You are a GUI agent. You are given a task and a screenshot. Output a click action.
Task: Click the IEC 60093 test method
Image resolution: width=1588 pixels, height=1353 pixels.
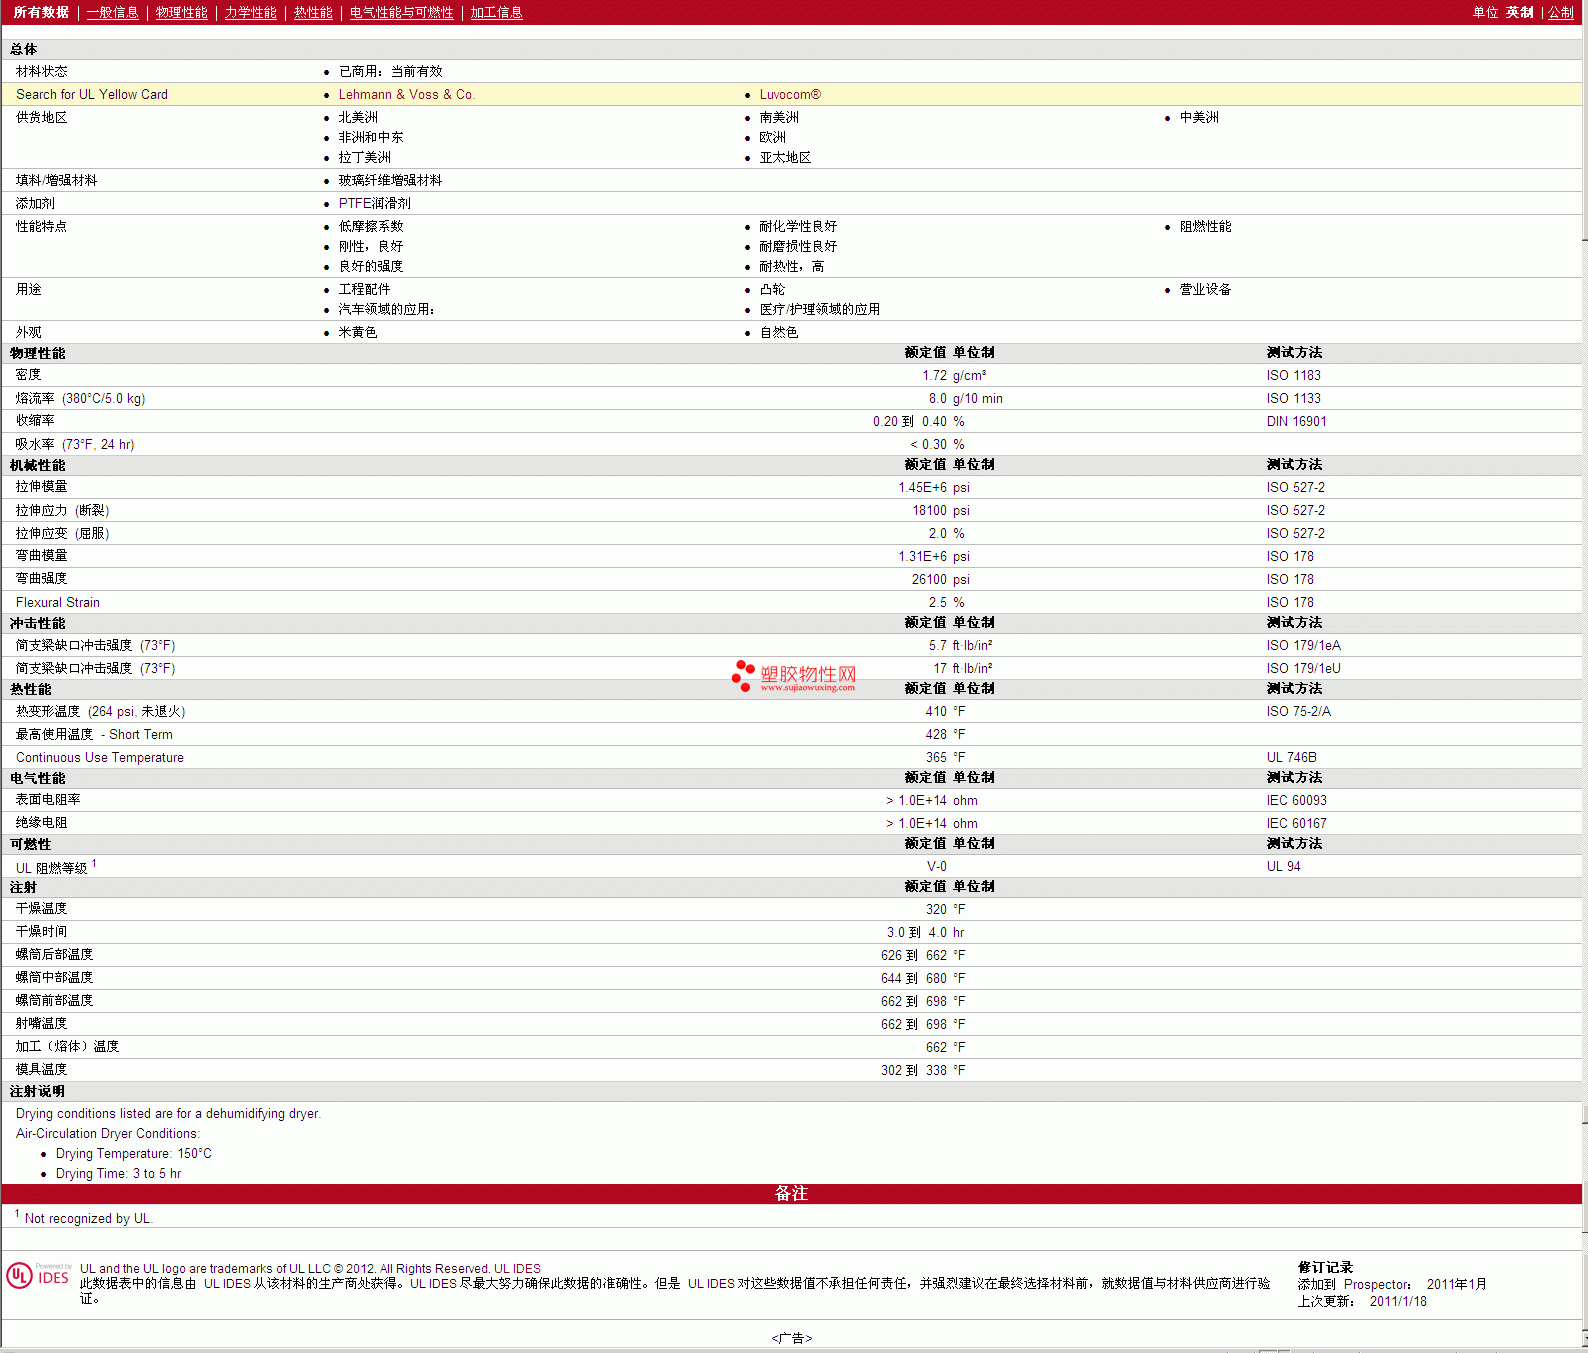[1297, 800]
